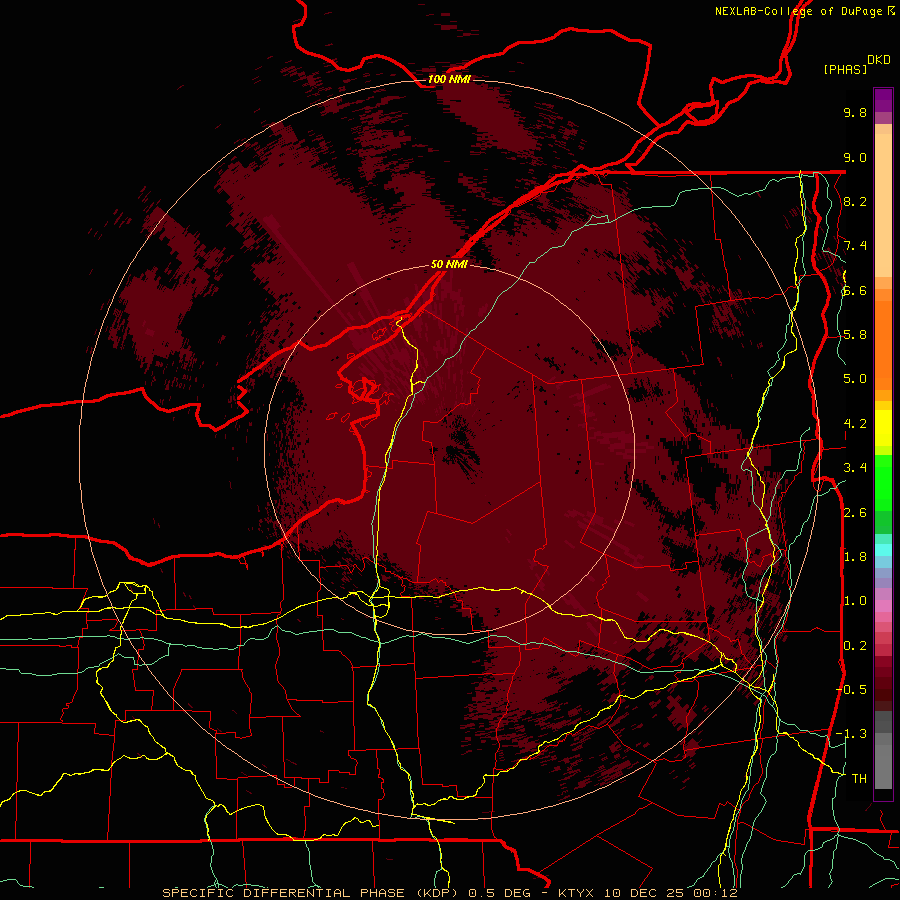The width and height of the screenshot is (900, 900).
Task: Click the -1.3 colorbar value
Action: coord(851,734)
